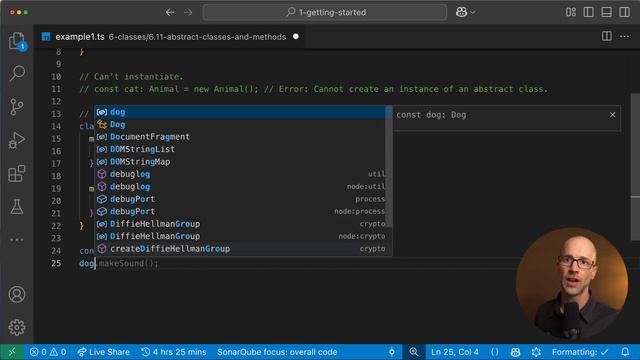Choose DOMStringList from suggestions
The height and width of the screenshot is (360, 640).
[241, 149]
